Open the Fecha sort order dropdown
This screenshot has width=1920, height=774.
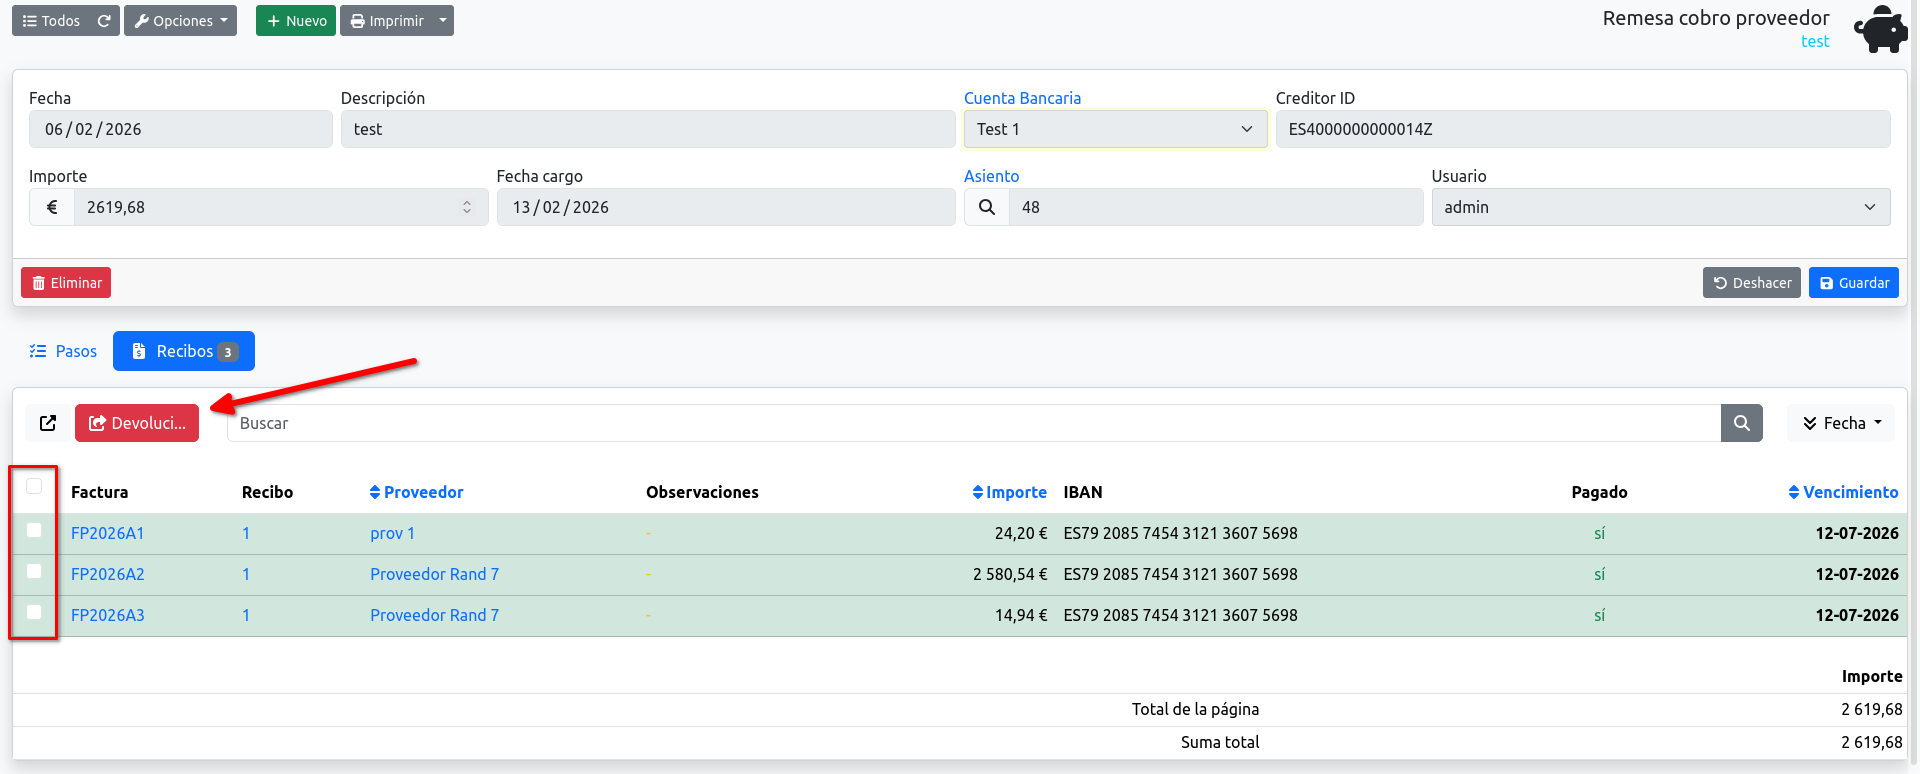[1841, 423]
